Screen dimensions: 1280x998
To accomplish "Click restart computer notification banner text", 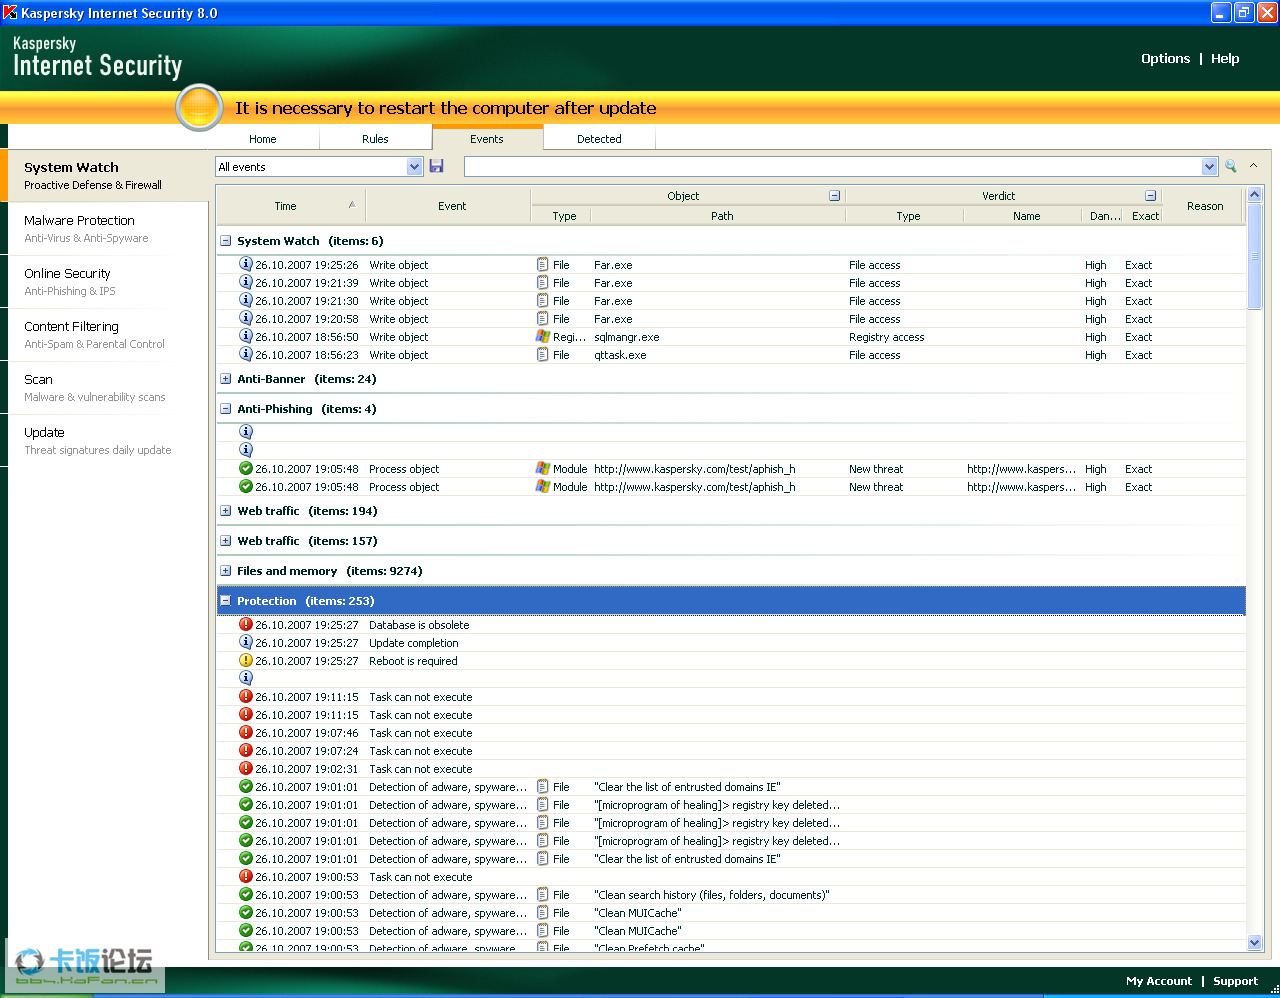I will coord(445,108).
